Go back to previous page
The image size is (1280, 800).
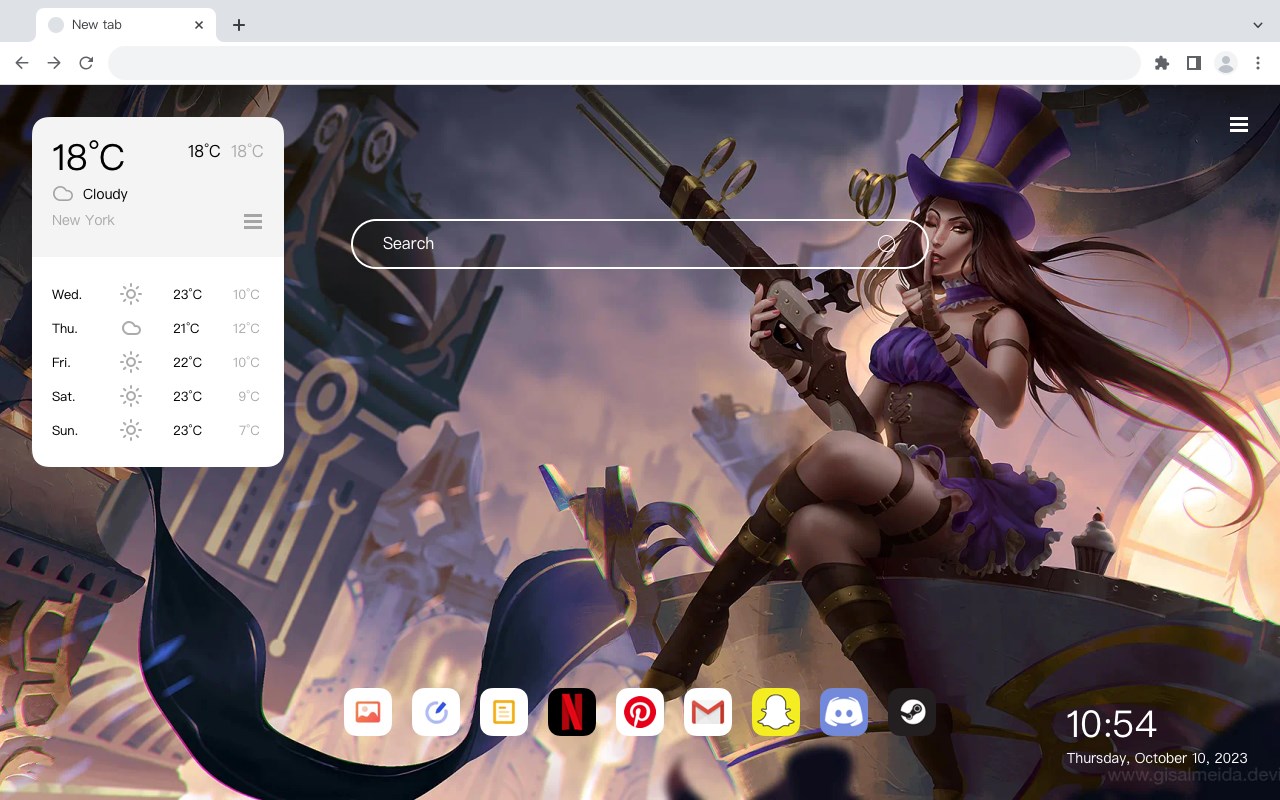pos(22,63)
